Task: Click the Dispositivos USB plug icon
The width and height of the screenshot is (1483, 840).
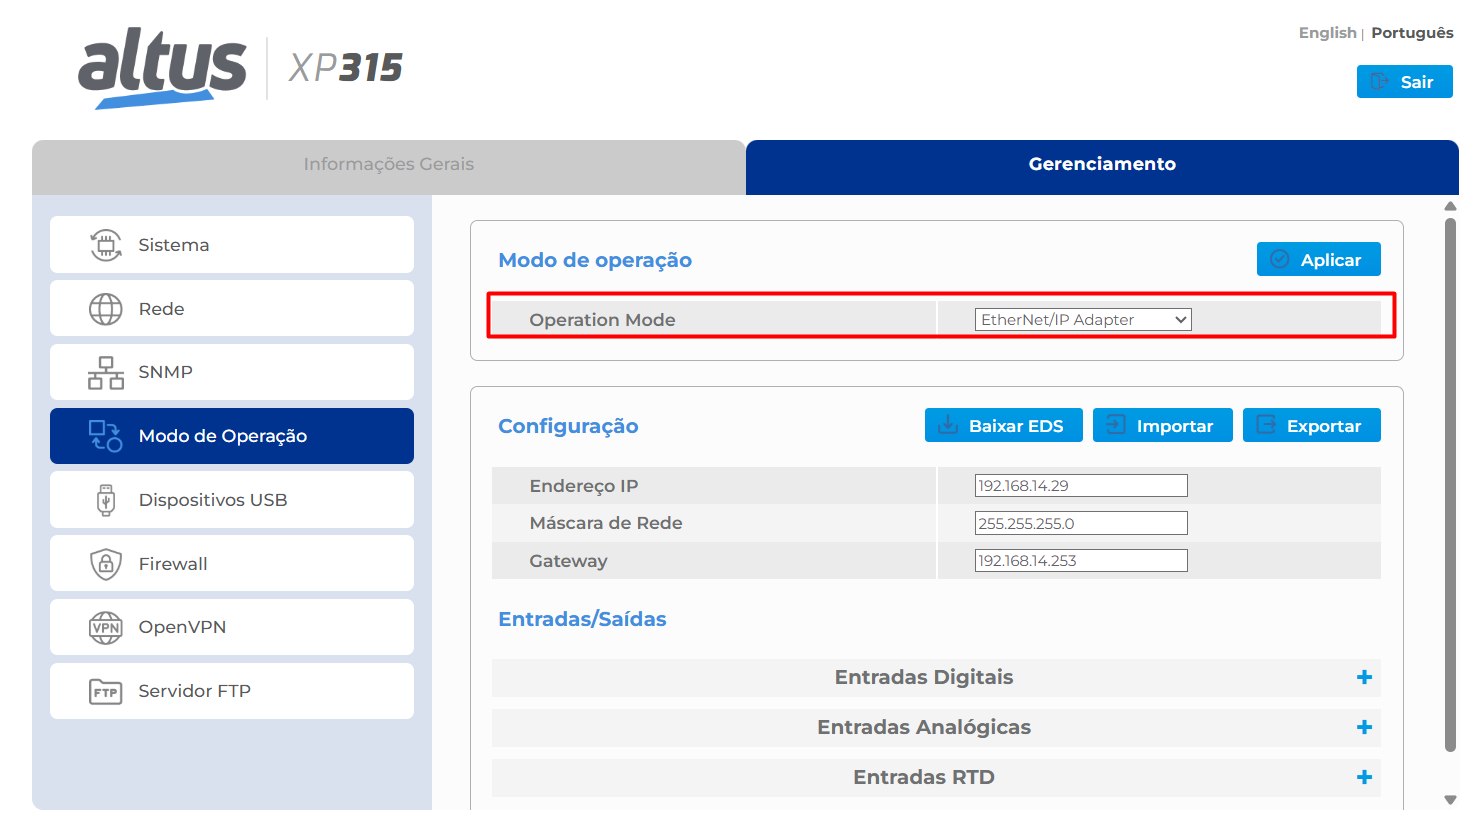Action: click(106, 500)
